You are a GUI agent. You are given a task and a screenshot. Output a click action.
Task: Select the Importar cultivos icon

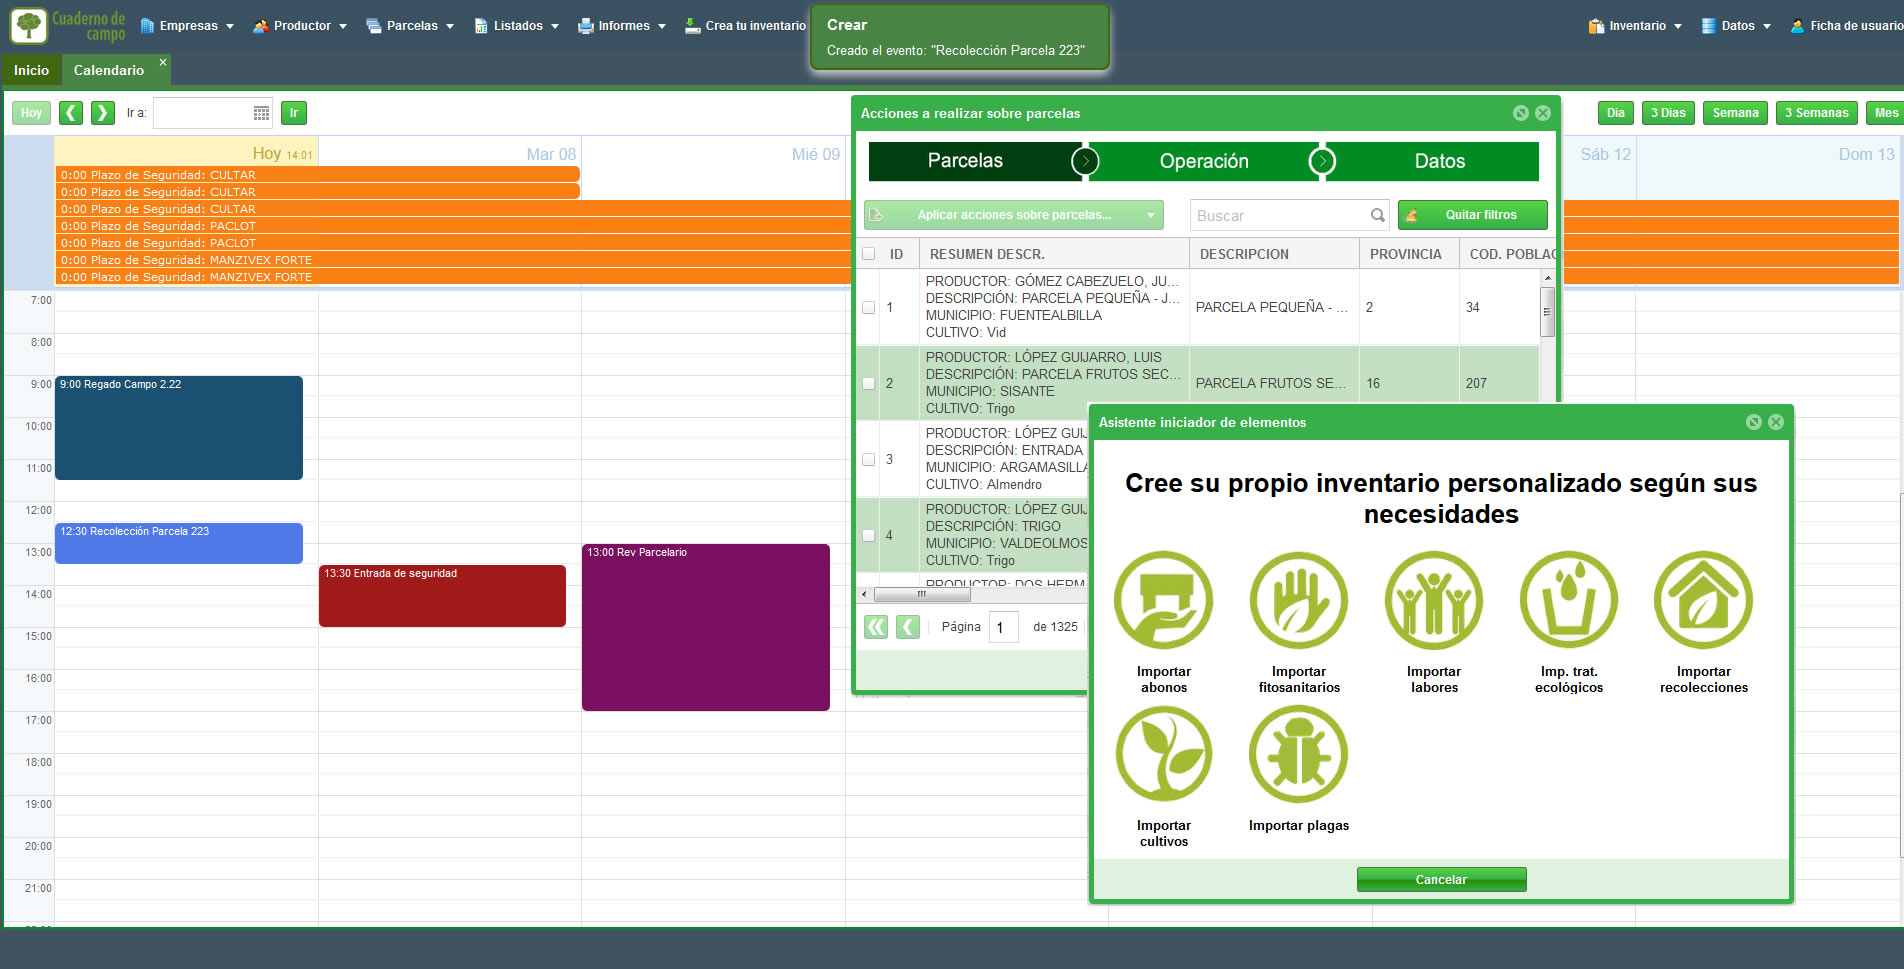click(x=1163, y=754)
